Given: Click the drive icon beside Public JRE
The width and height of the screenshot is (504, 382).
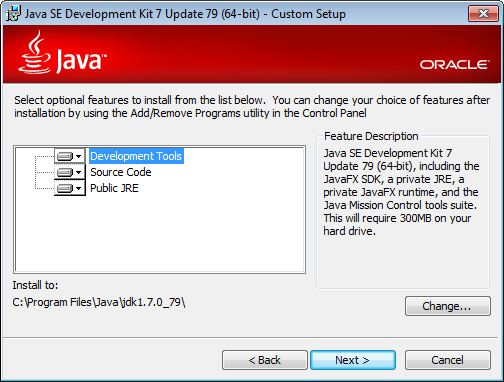Looking at the screenshot, I should (x=65, y=188).
